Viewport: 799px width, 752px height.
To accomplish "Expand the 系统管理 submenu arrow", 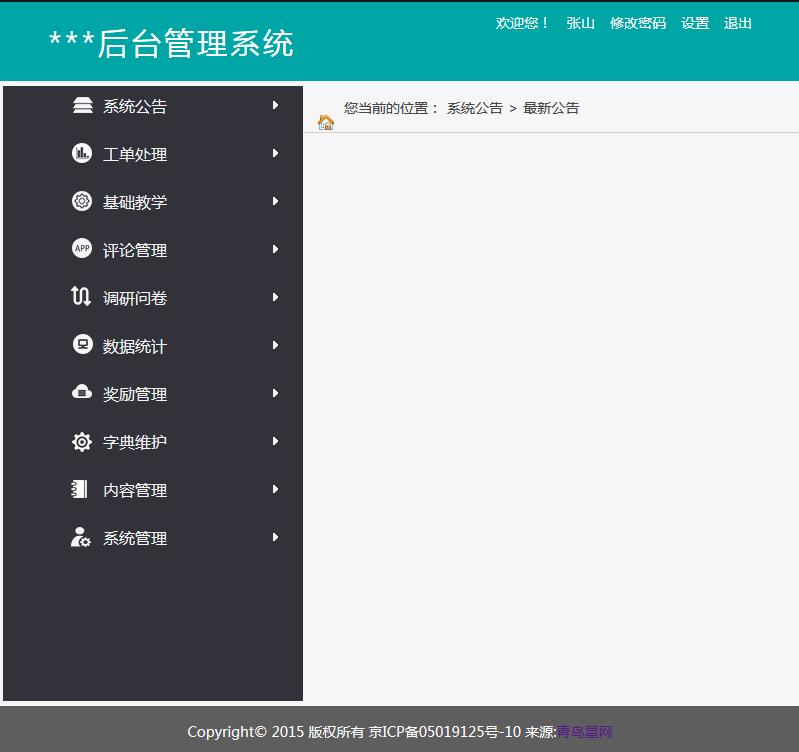I will [x=275, y=537].
